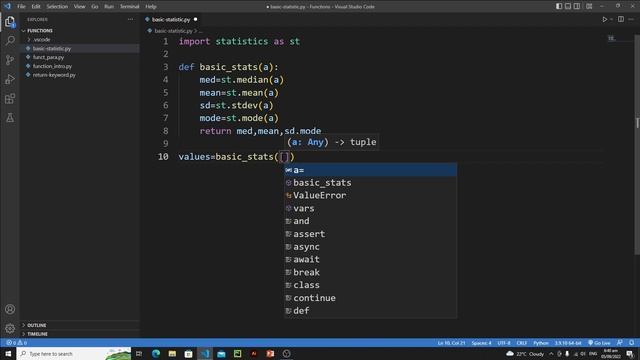Collapse the FUNCTIONS folder section
Viewport: 640px width, 360px height.
click(40, 31)
